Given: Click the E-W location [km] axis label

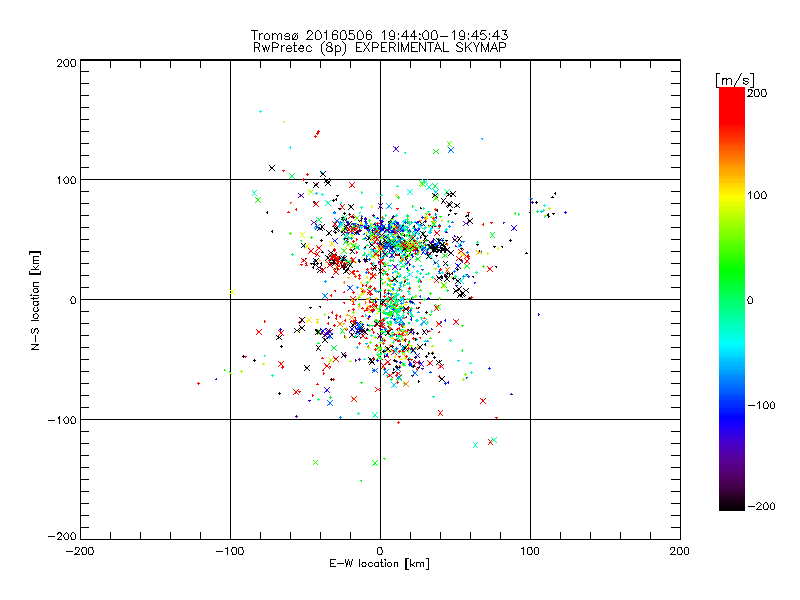Looking at the screenshot, I should pyautogui.click(x=379, y=564).
